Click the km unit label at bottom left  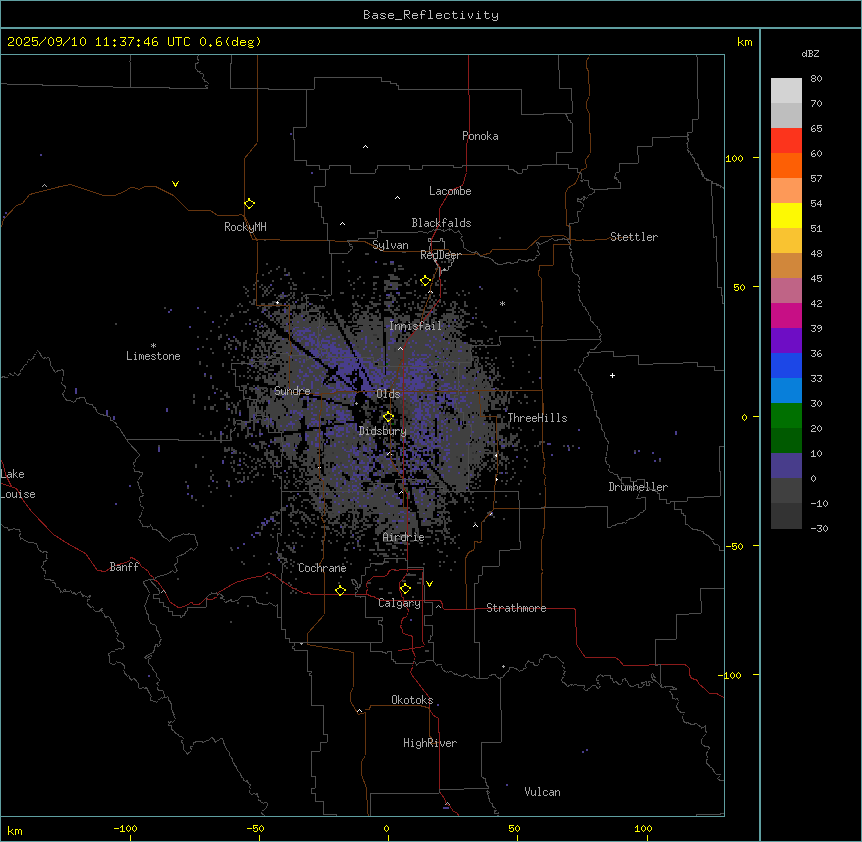click(x=15, y=831)
